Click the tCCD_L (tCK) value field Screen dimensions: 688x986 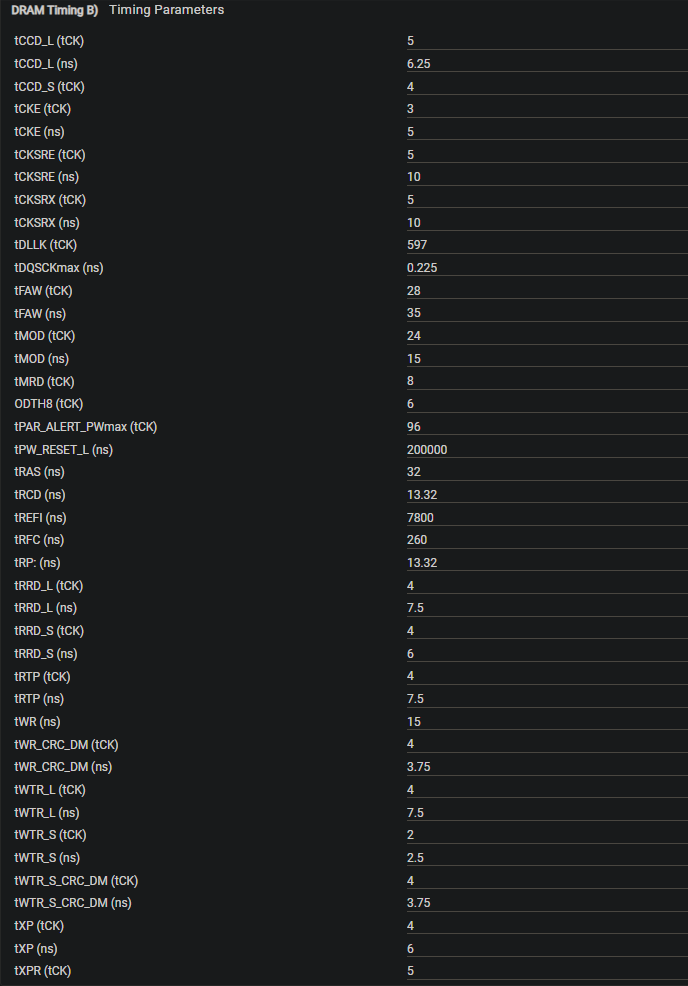pos(547,41)
